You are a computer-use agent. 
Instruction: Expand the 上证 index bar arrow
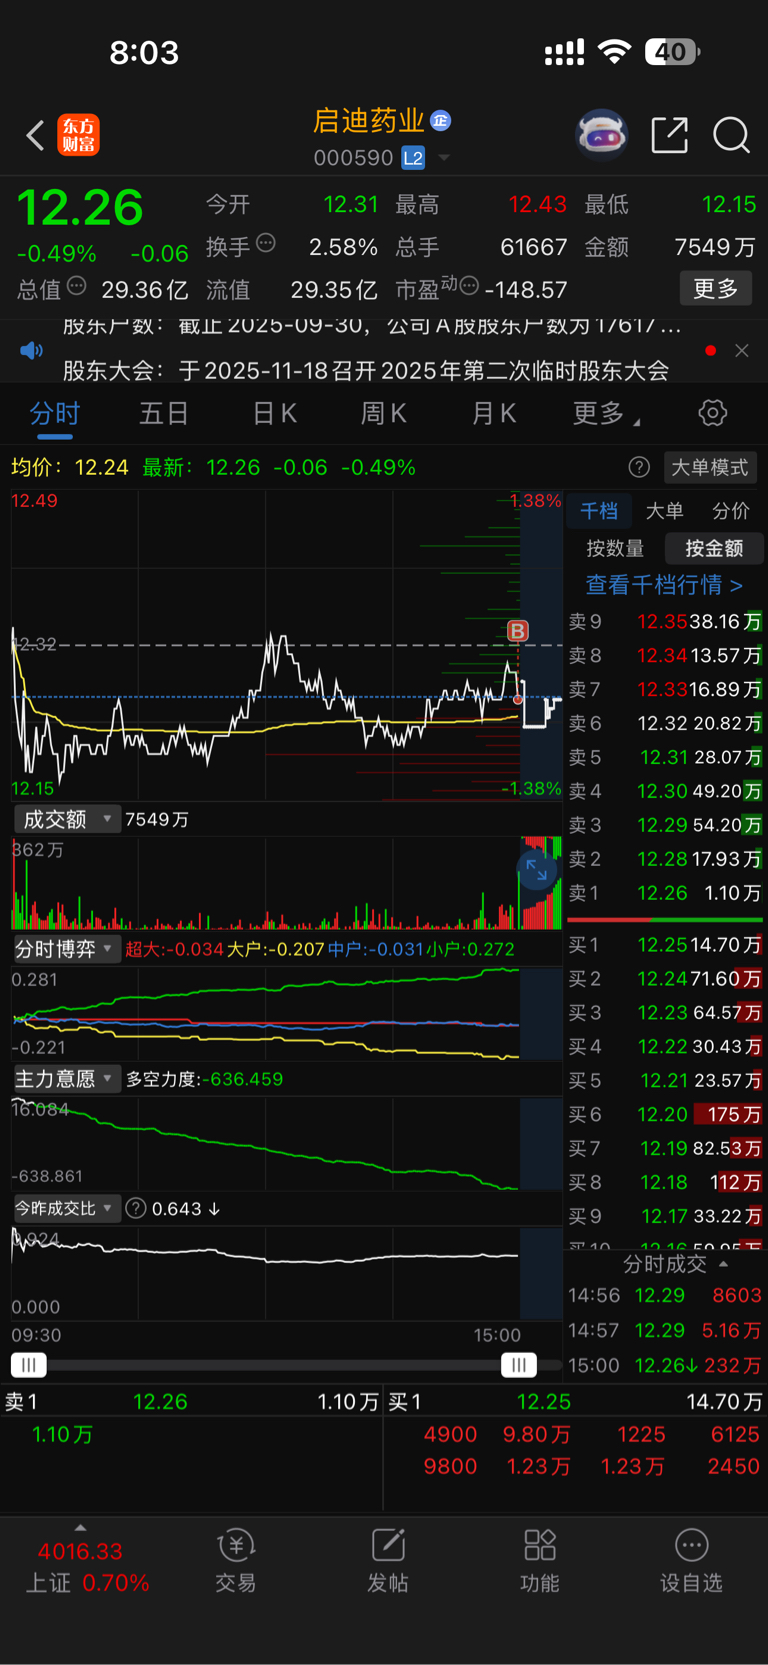tap(80, 1527)
